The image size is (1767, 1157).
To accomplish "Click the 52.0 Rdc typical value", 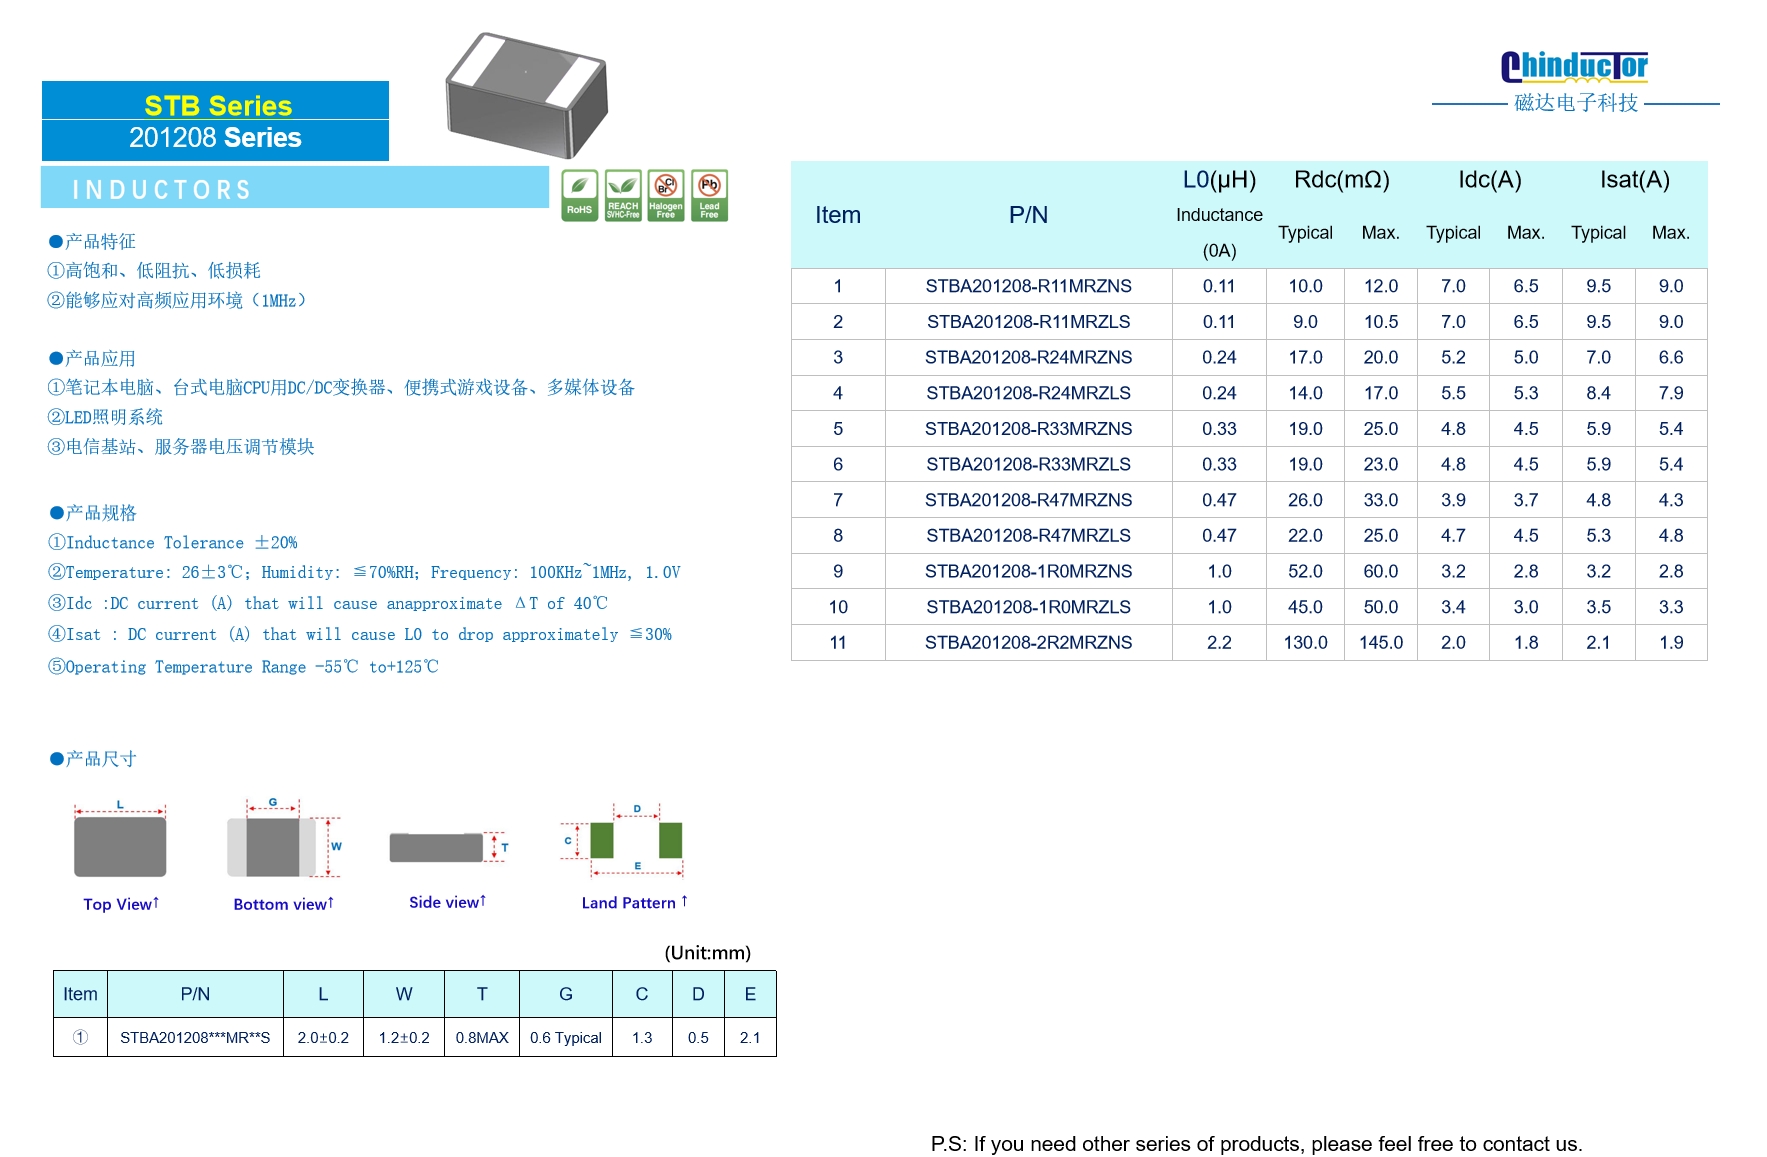I will (x=1305, y=571).
